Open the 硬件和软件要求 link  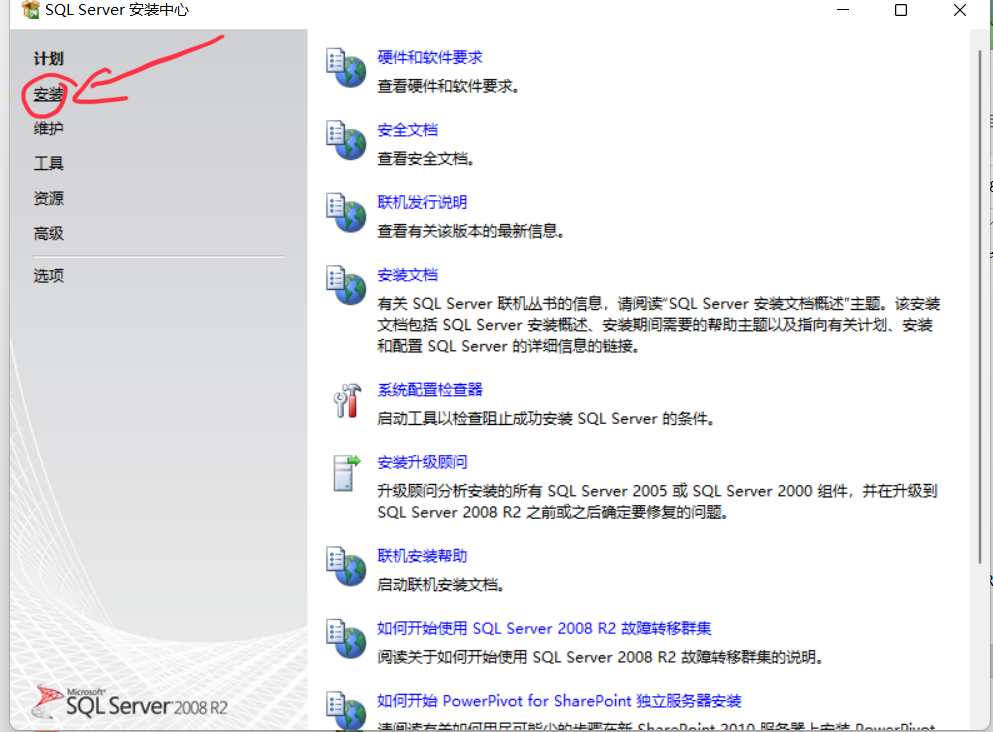click(x=430, y=58)
